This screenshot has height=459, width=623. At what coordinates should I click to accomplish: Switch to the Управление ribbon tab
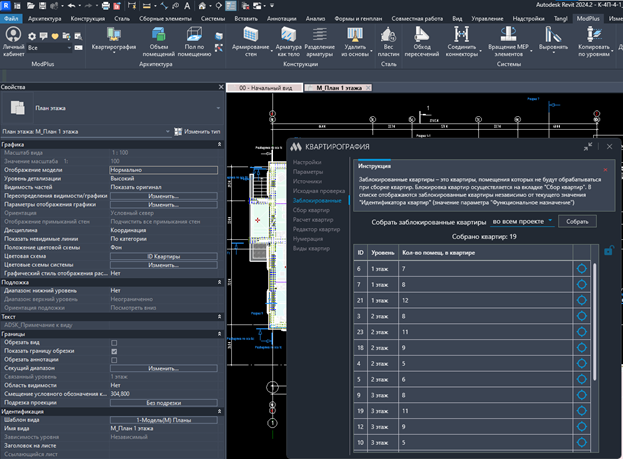point(487,19)
